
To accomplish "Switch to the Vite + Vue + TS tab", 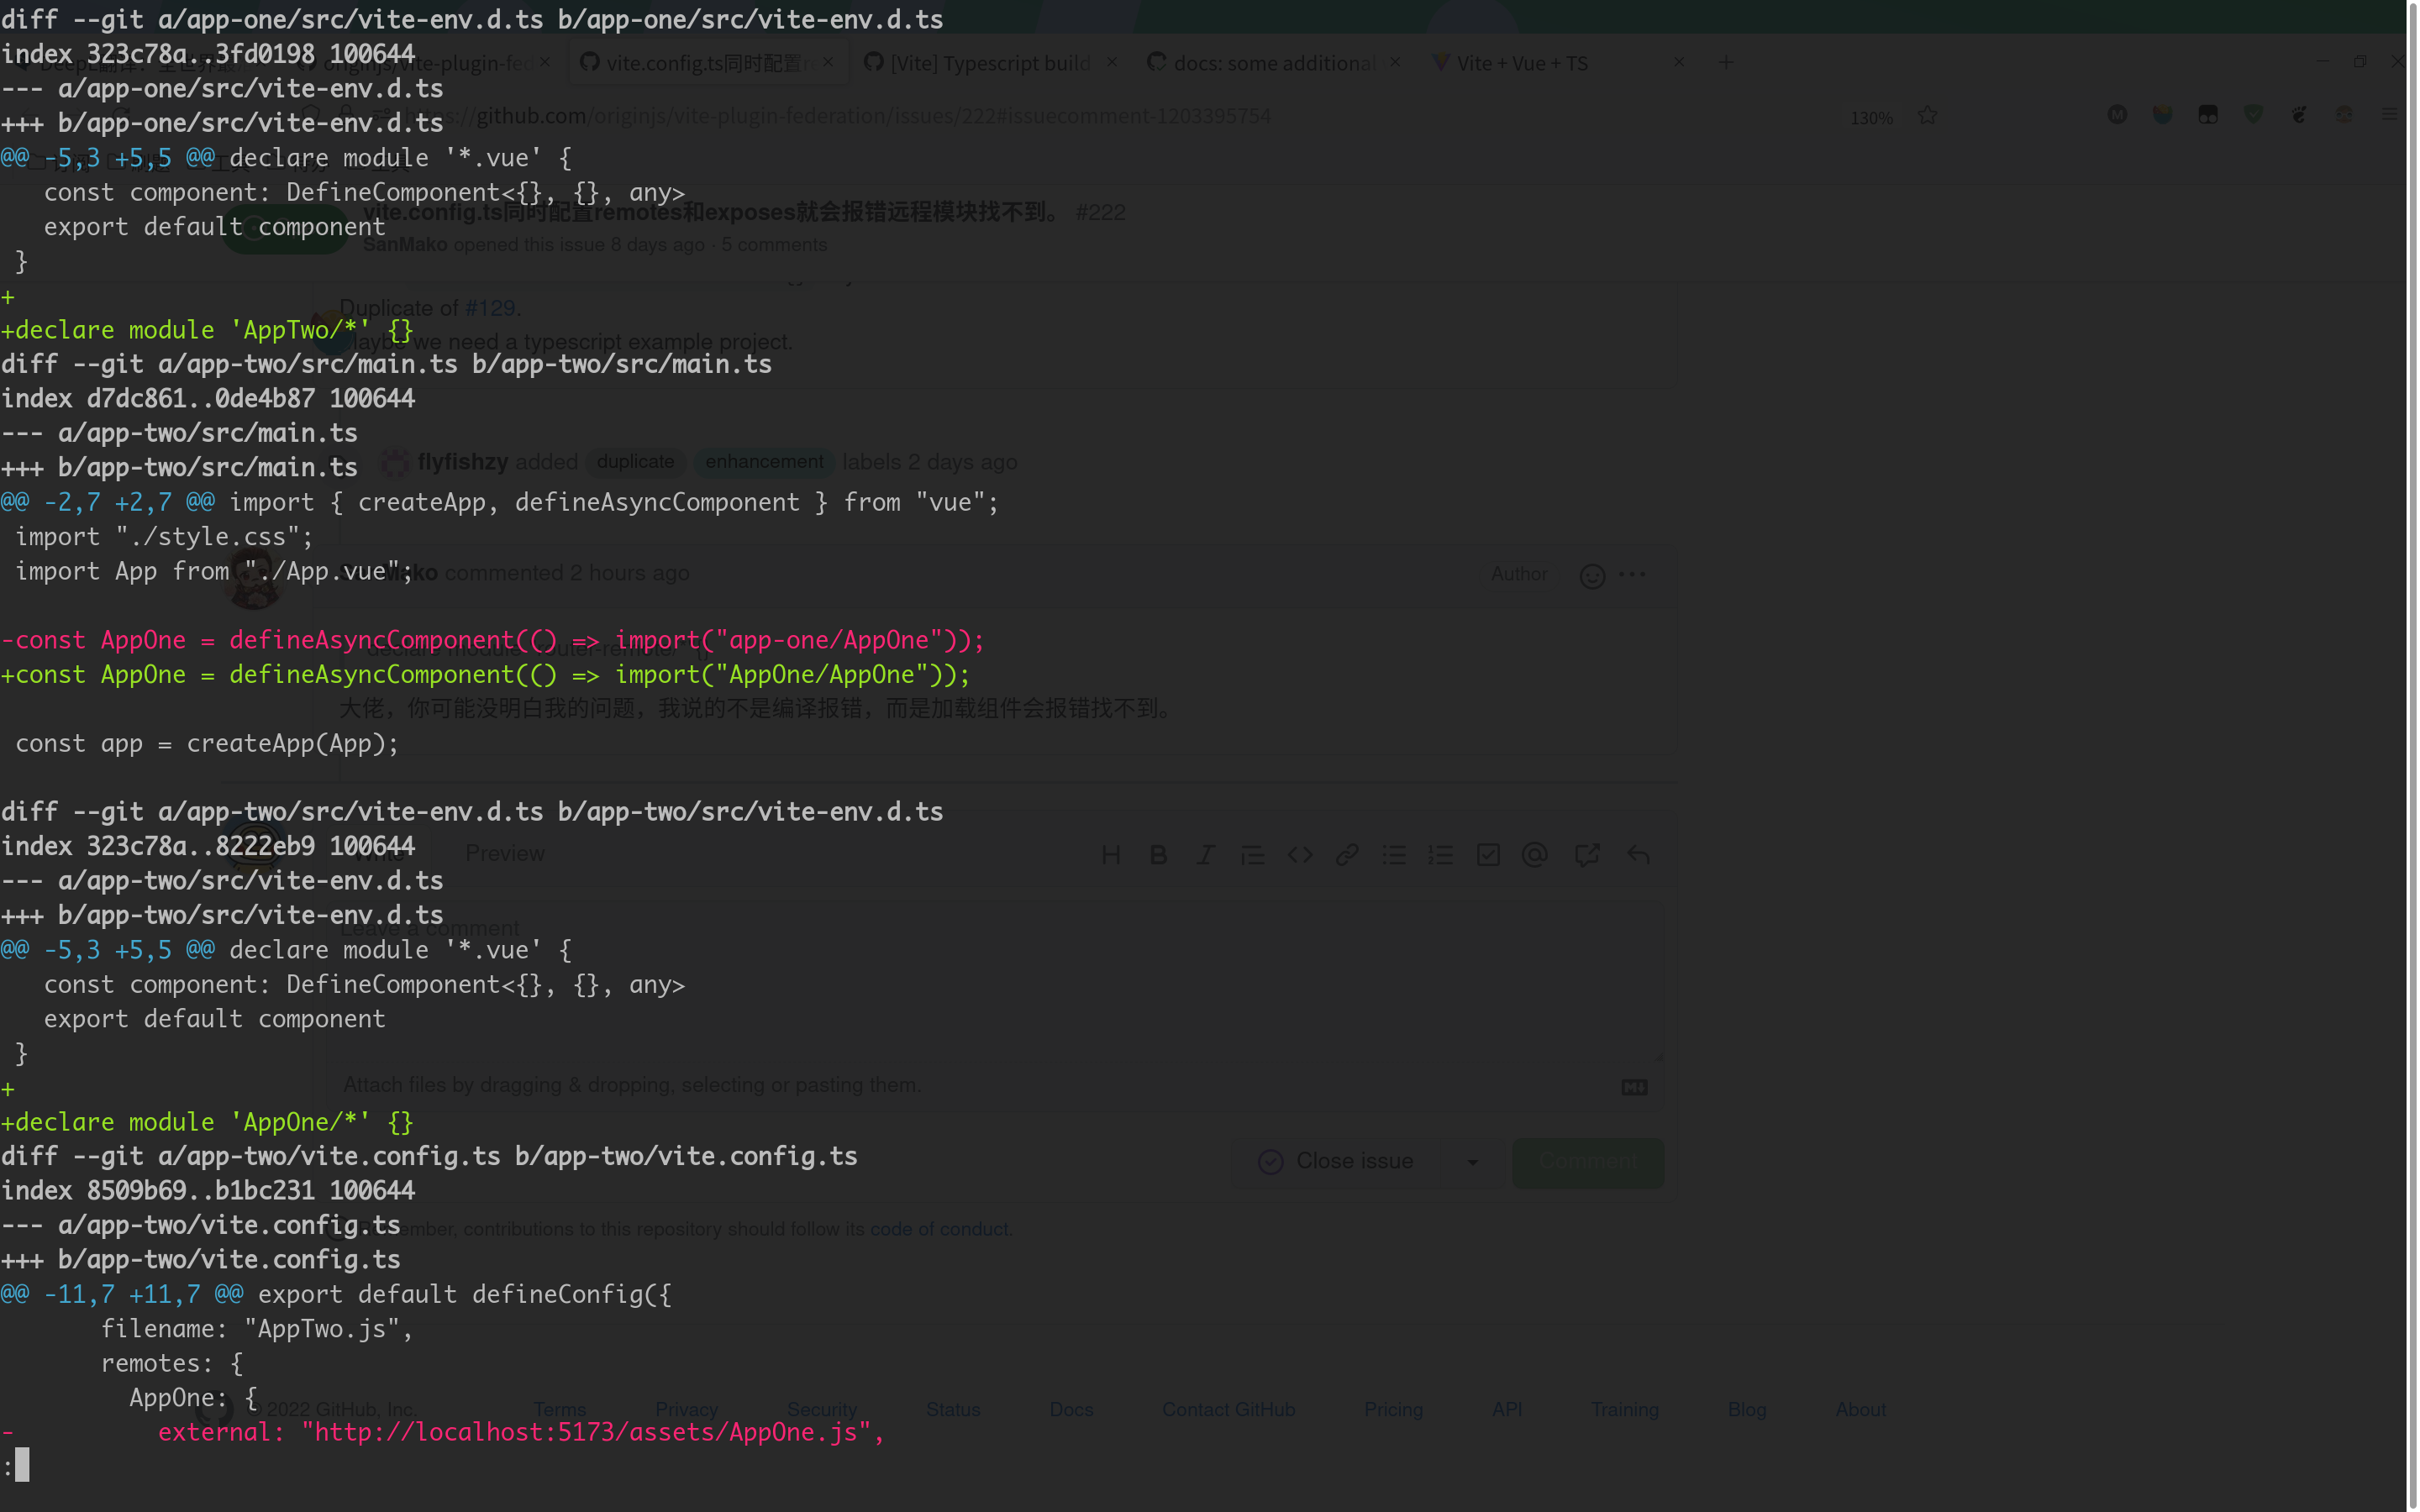I will [1521, 63].
